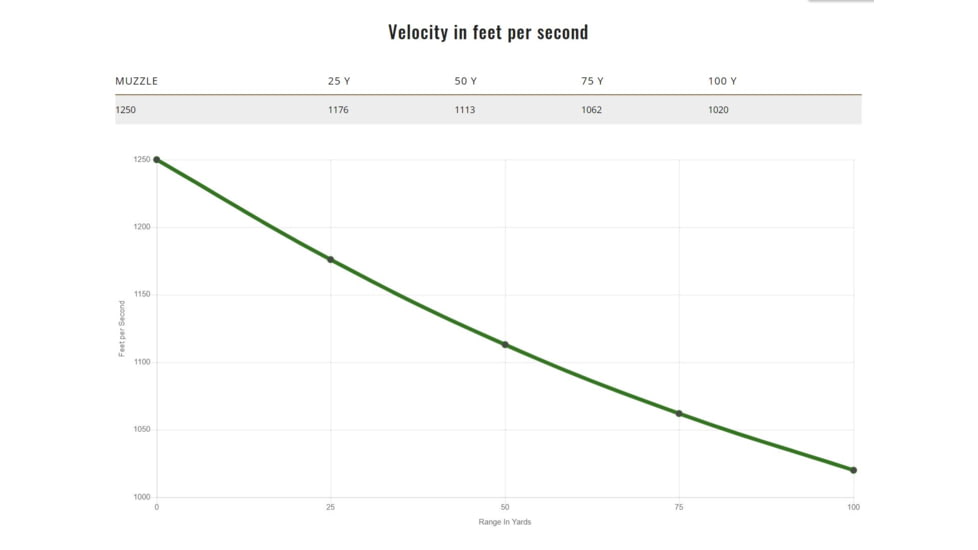Click the 100 Y table column header
Screen dimensions: 978x550
pyautogui.click(x=721, y=81)
